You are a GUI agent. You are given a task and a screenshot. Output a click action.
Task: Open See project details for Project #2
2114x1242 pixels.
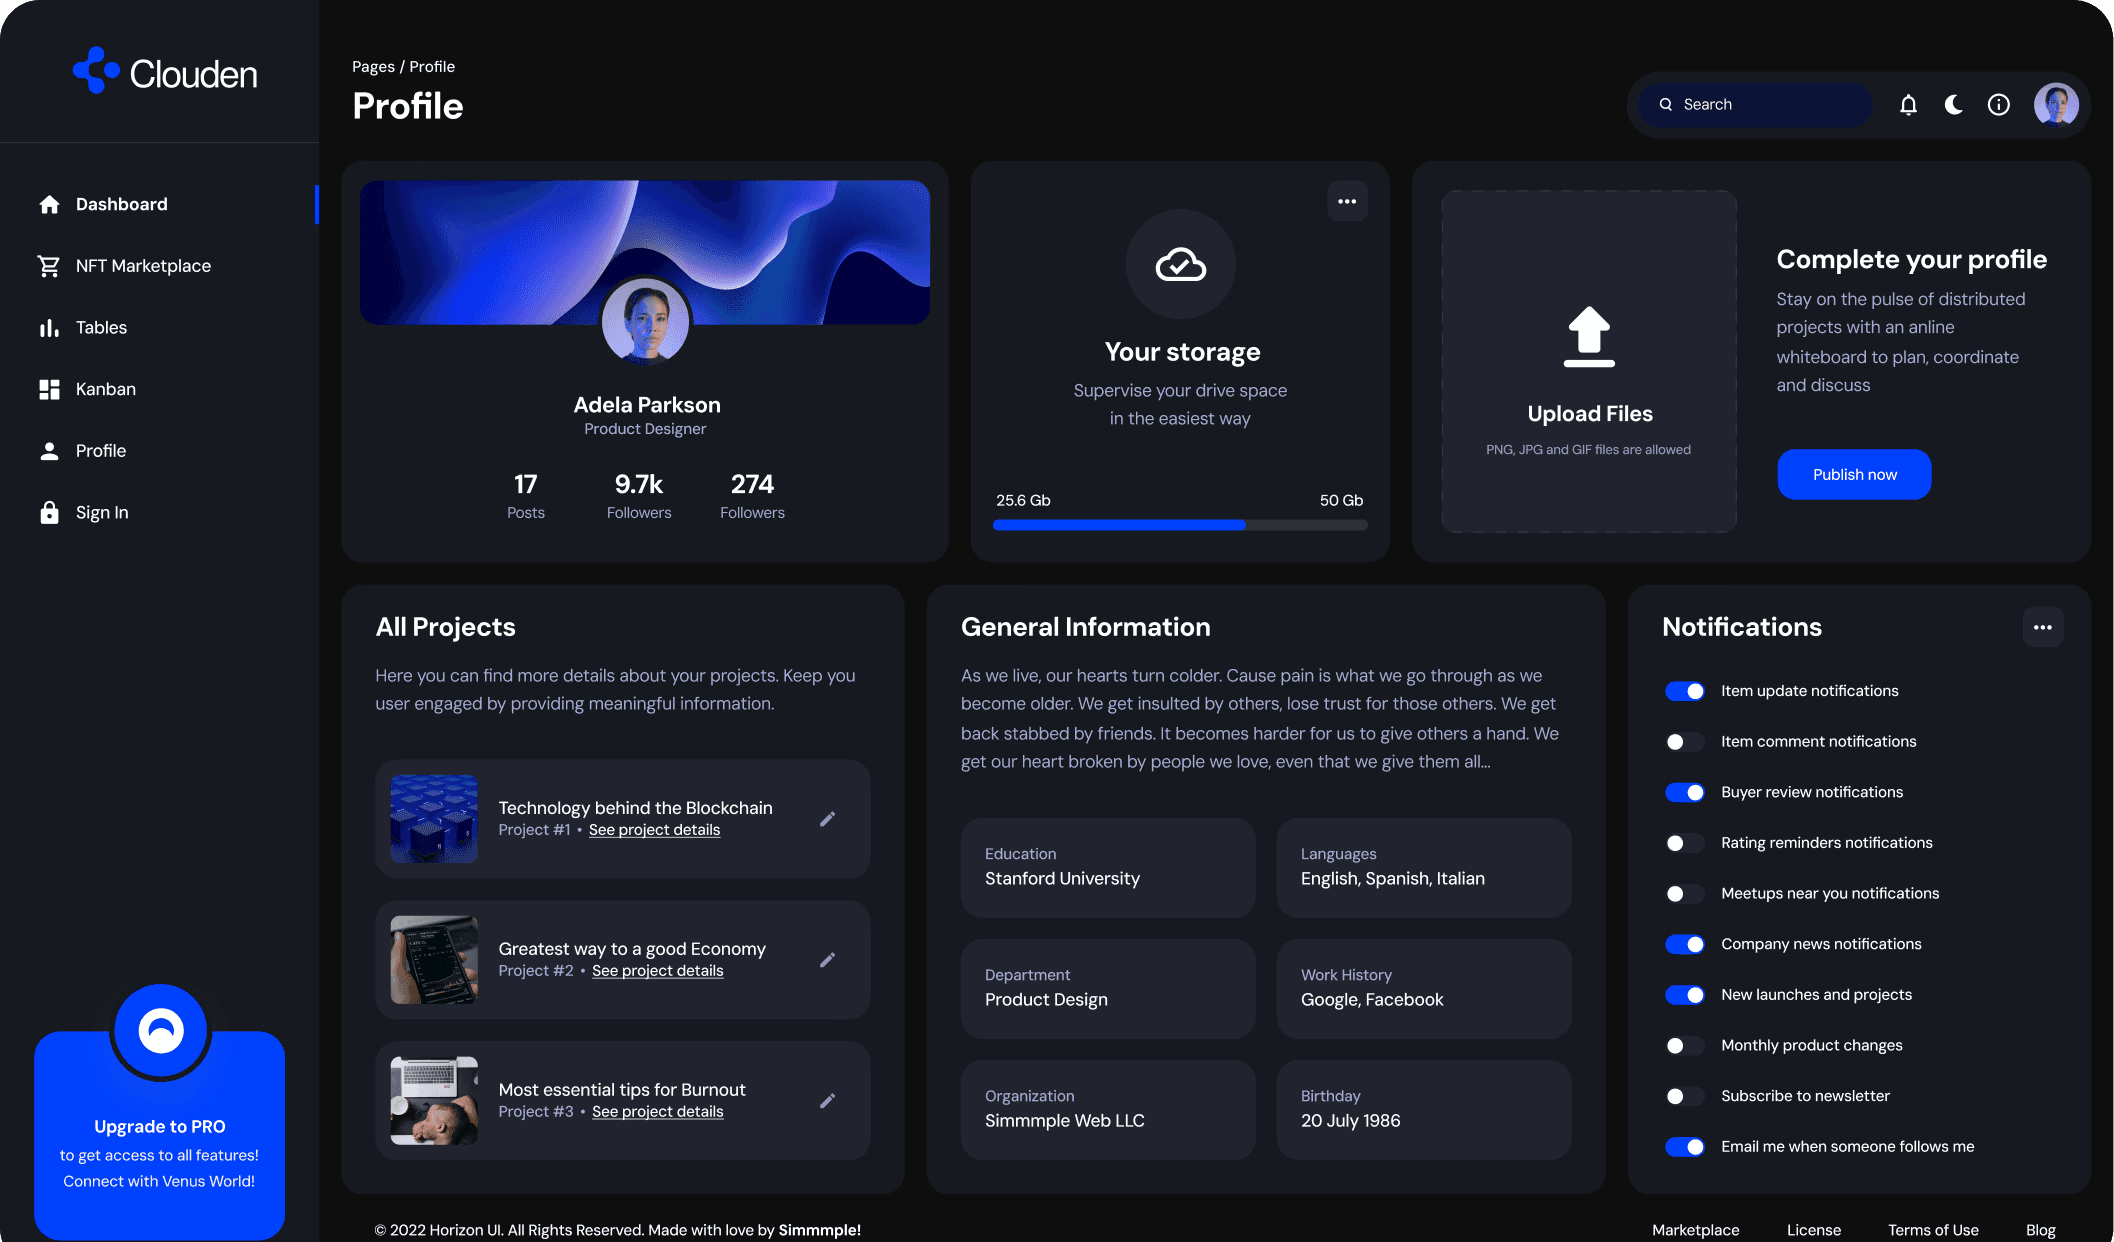coord(657,971)
